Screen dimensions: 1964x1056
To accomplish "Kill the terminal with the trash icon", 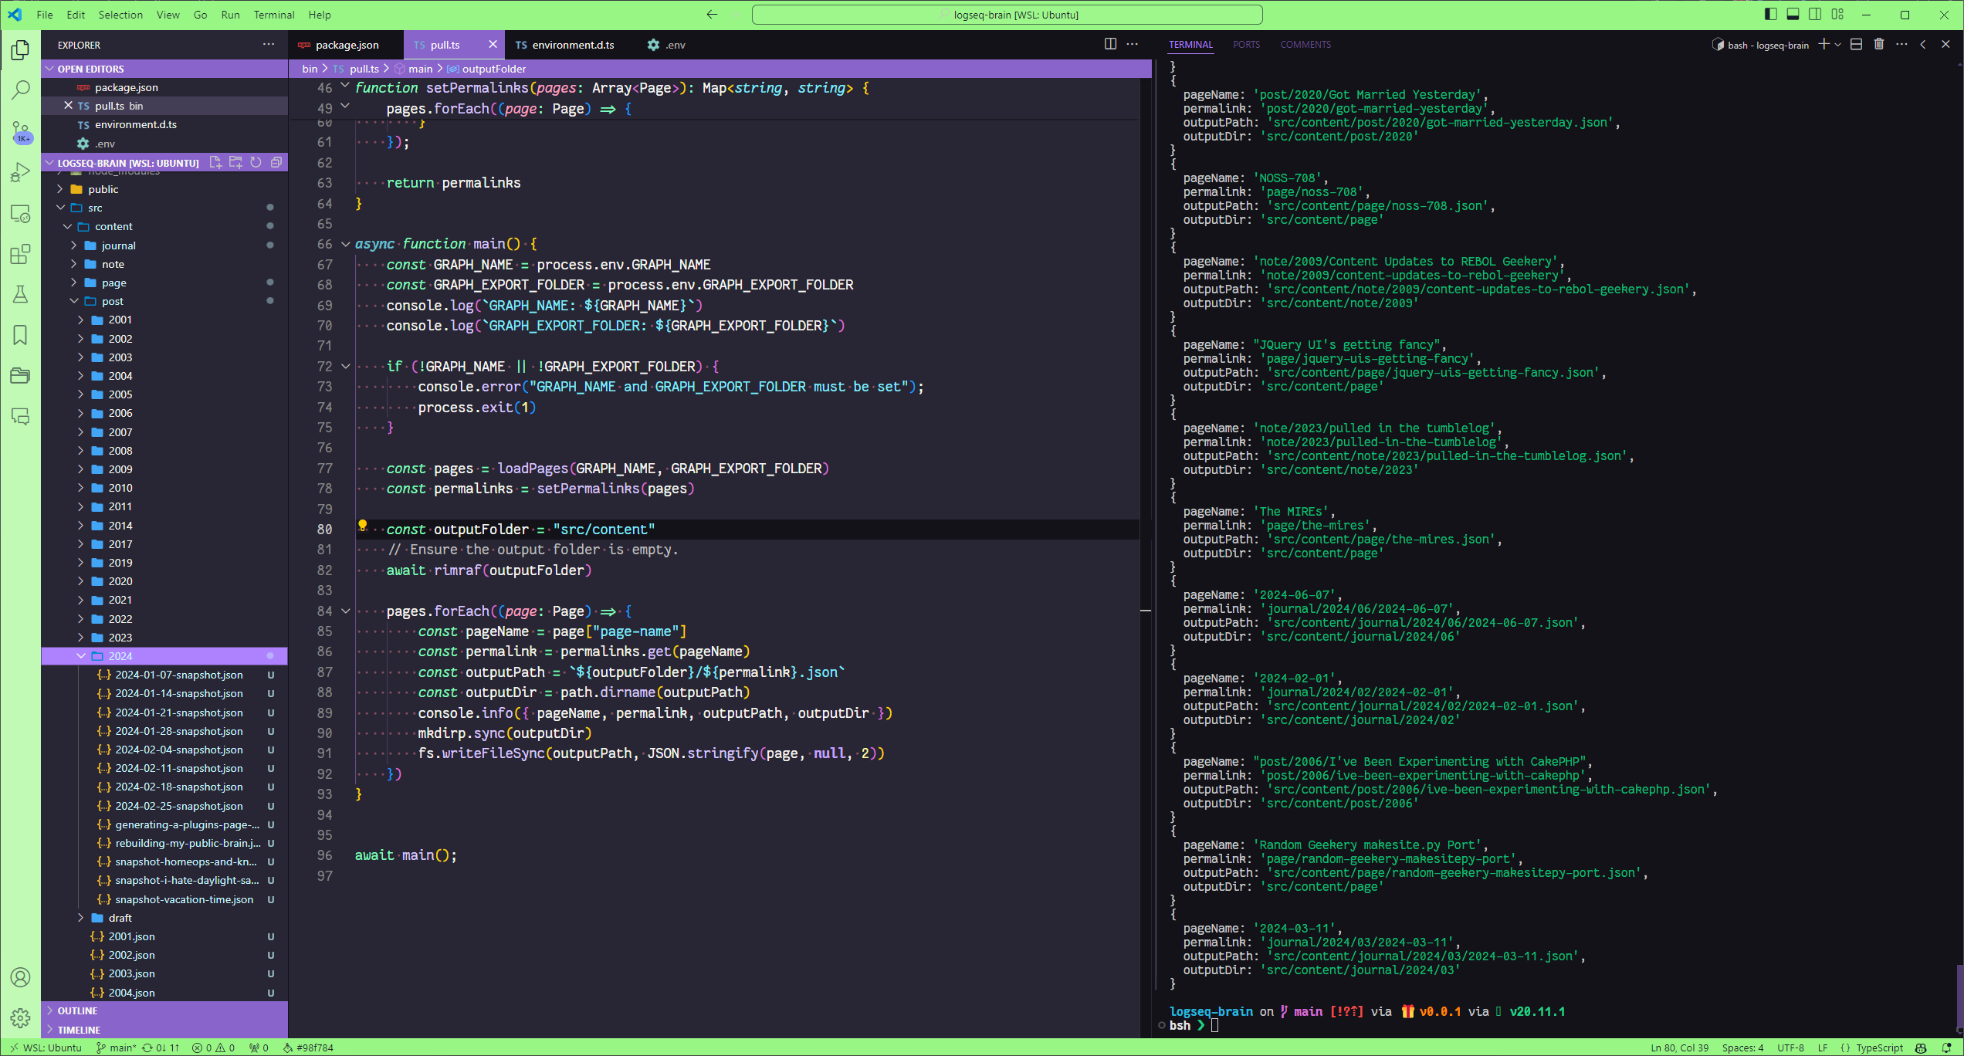I will click(1879, 44).
